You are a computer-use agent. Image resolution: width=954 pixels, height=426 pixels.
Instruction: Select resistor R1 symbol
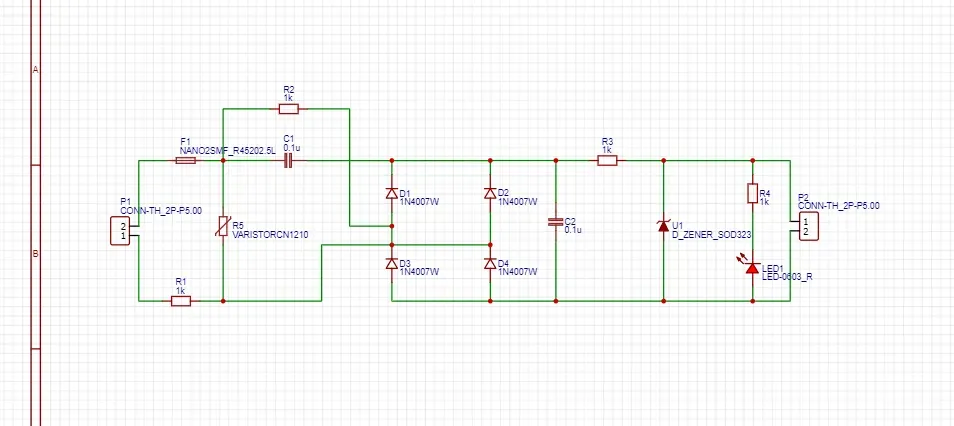click(x=181, y=301)
